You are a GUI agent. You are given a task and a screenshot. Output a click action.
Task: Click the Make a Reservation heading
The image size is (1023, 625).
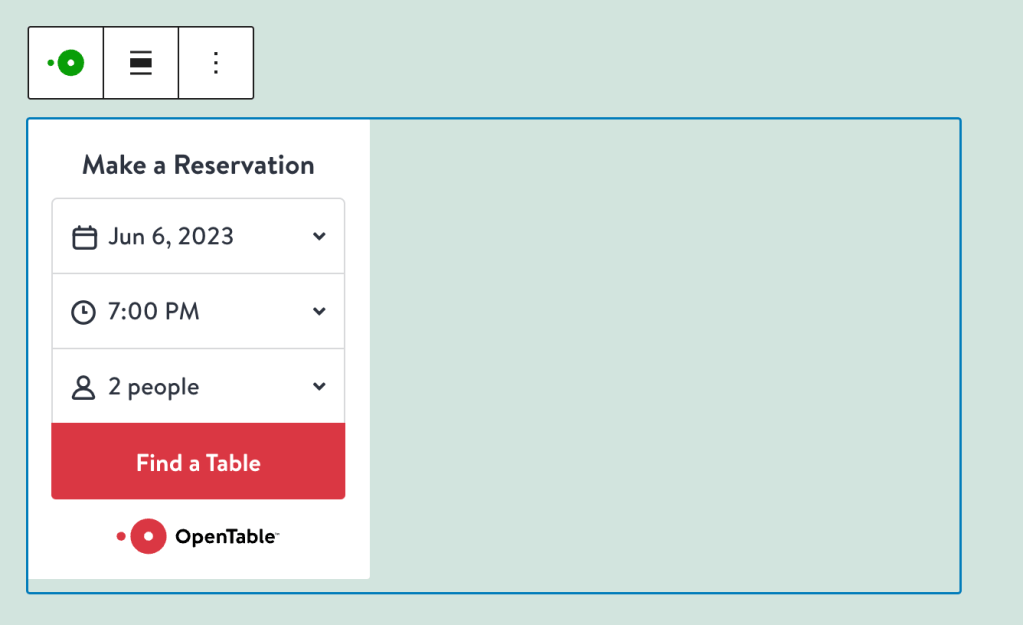click(198, 165)
